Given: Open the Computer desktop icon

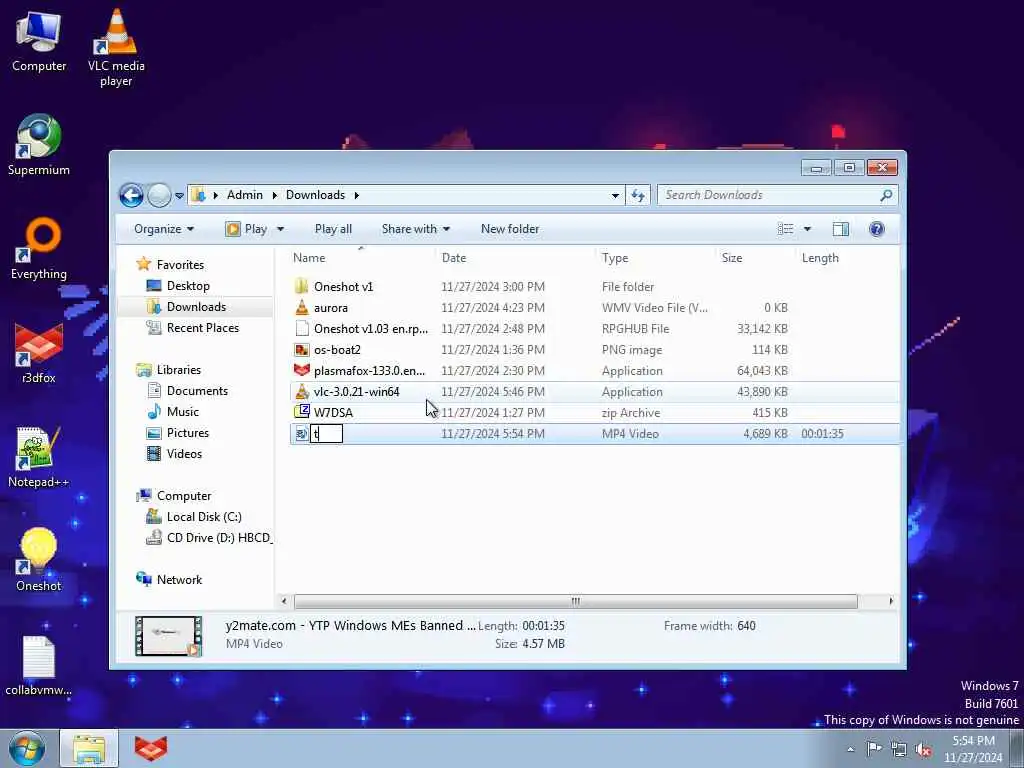Looking at the screenshot, I should pos(39,41).
